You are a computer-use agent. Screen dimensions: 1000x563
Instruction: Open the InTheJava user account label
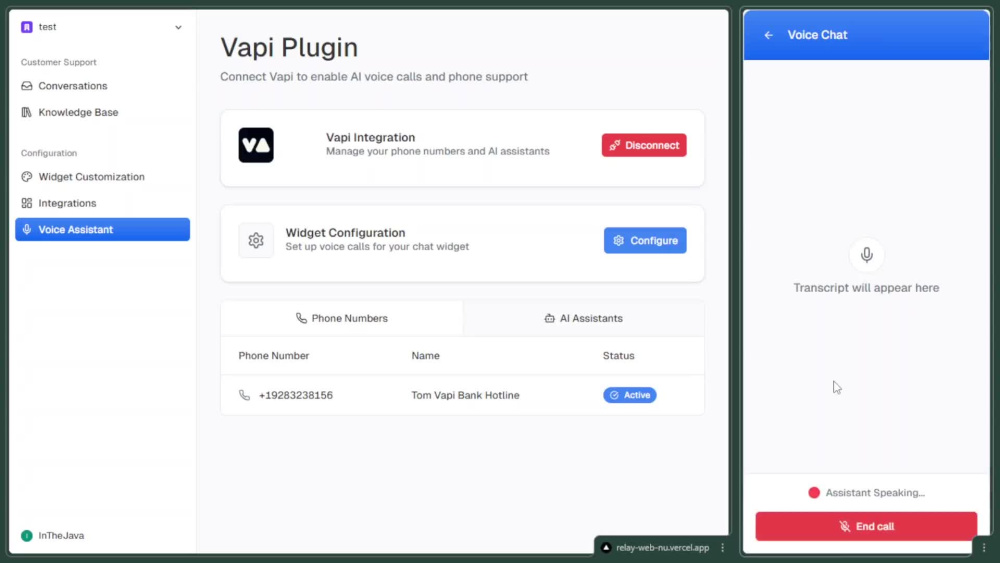61,536
